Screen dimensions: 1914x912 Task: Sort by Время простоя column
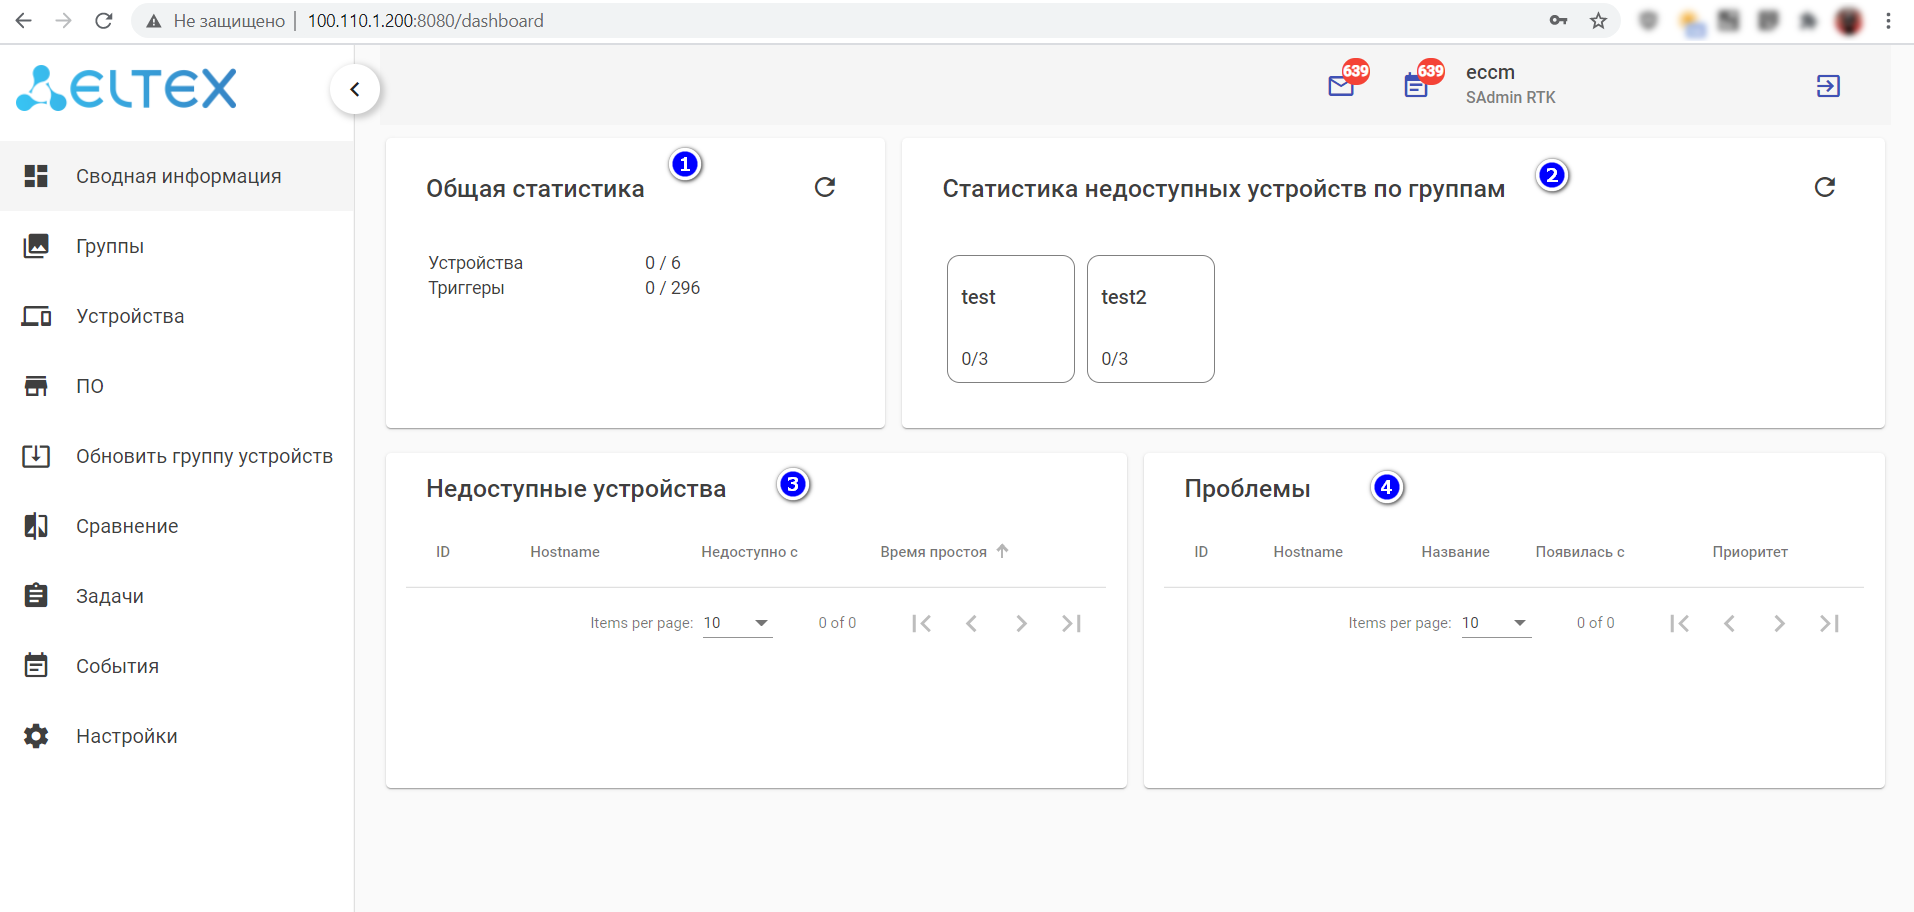pyautogui.click(x=934, y=552)
